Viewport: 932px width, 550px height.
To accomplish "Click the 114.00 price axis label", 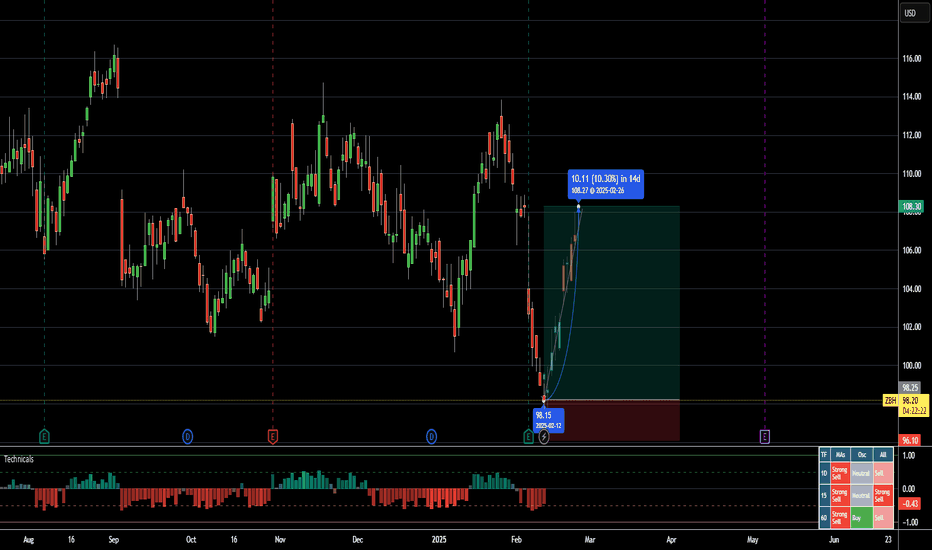I will (911, 96).
